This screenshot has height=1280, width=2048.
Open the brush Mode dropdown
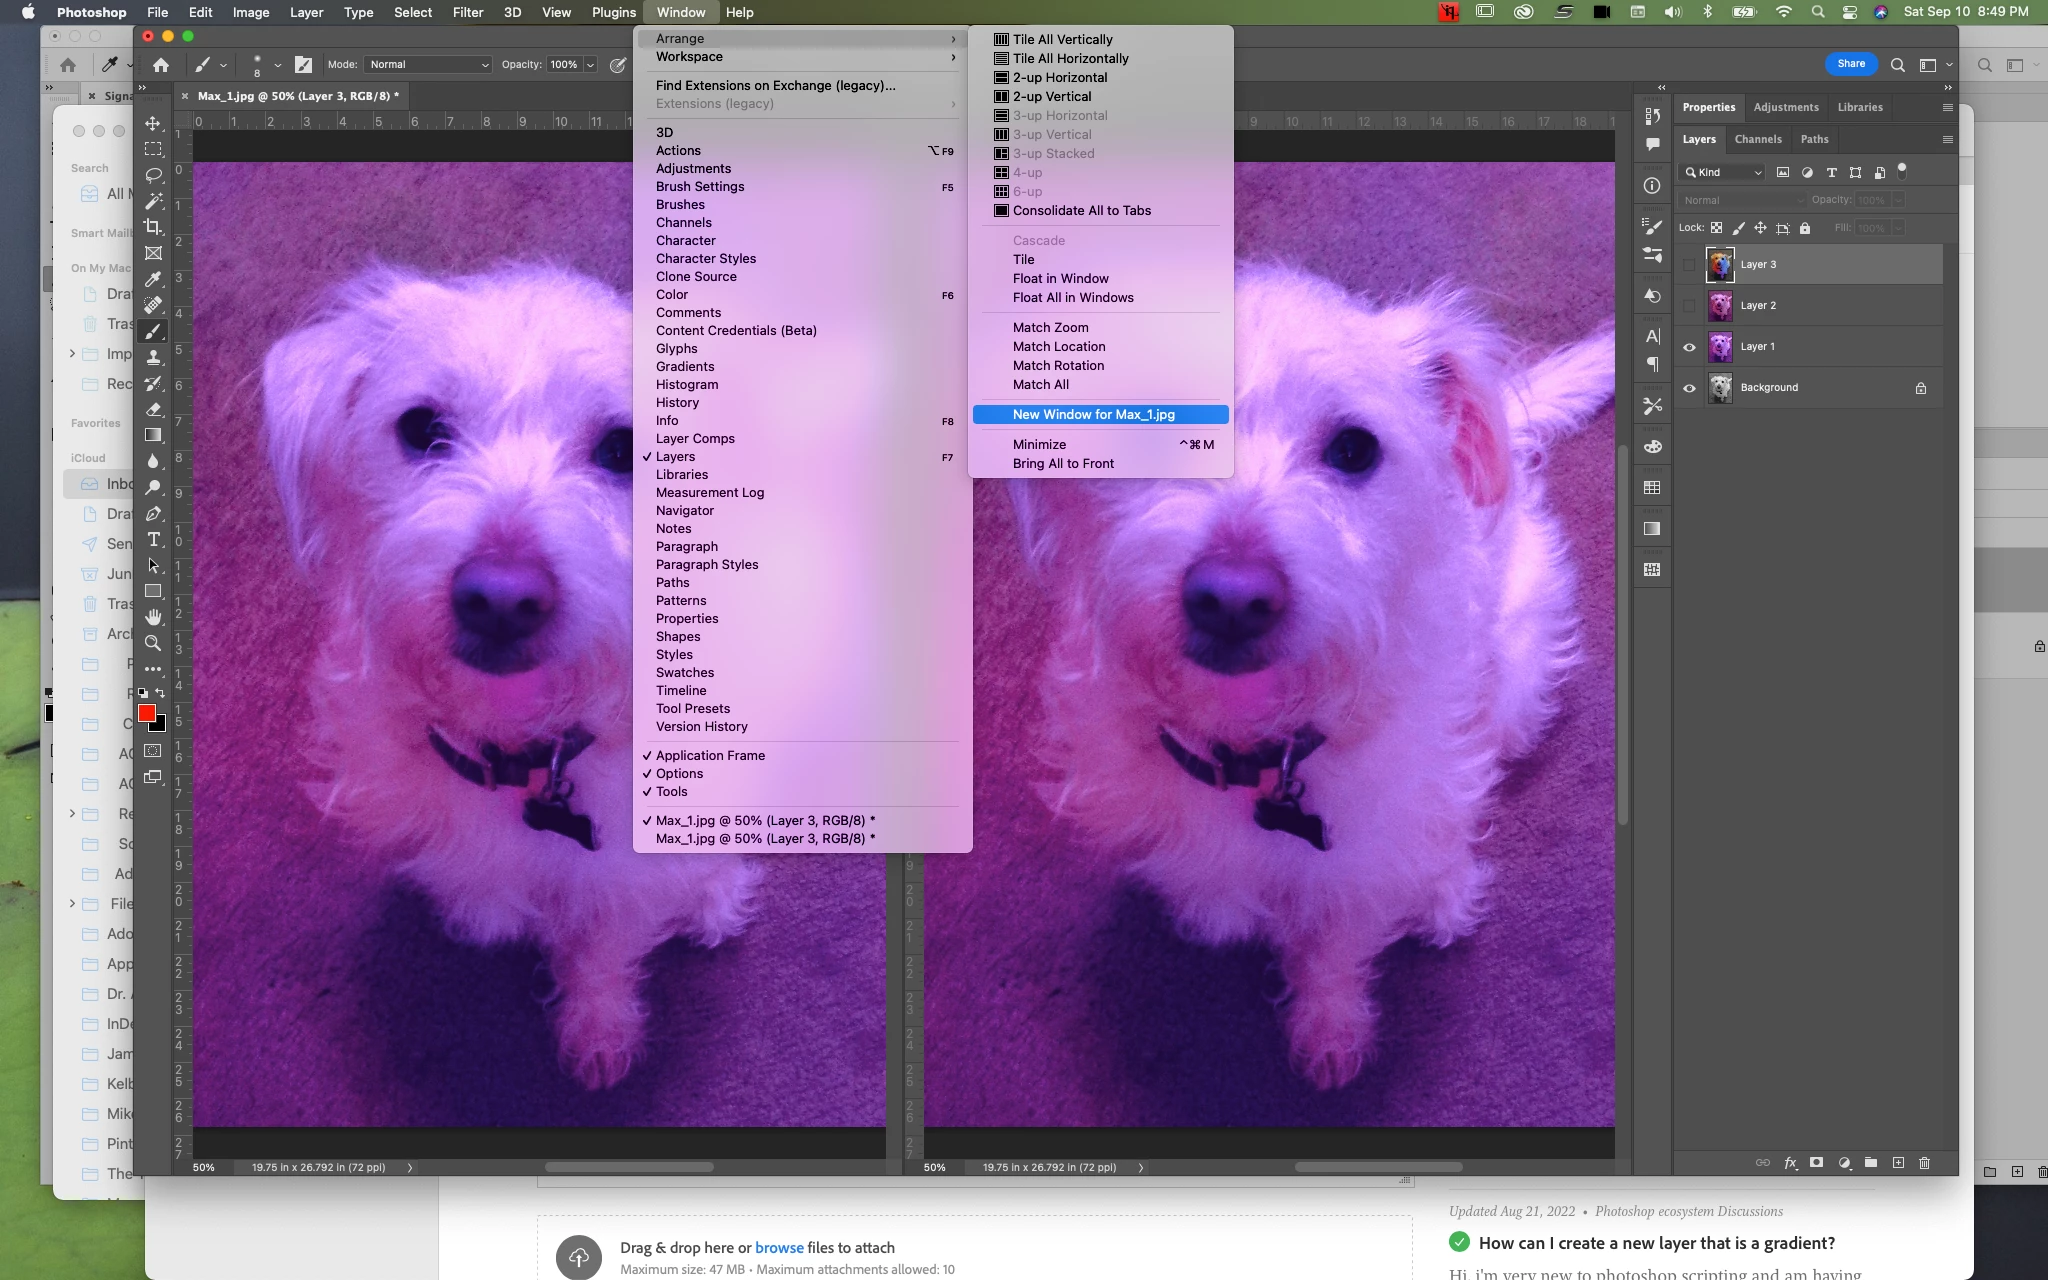(428, 64)
